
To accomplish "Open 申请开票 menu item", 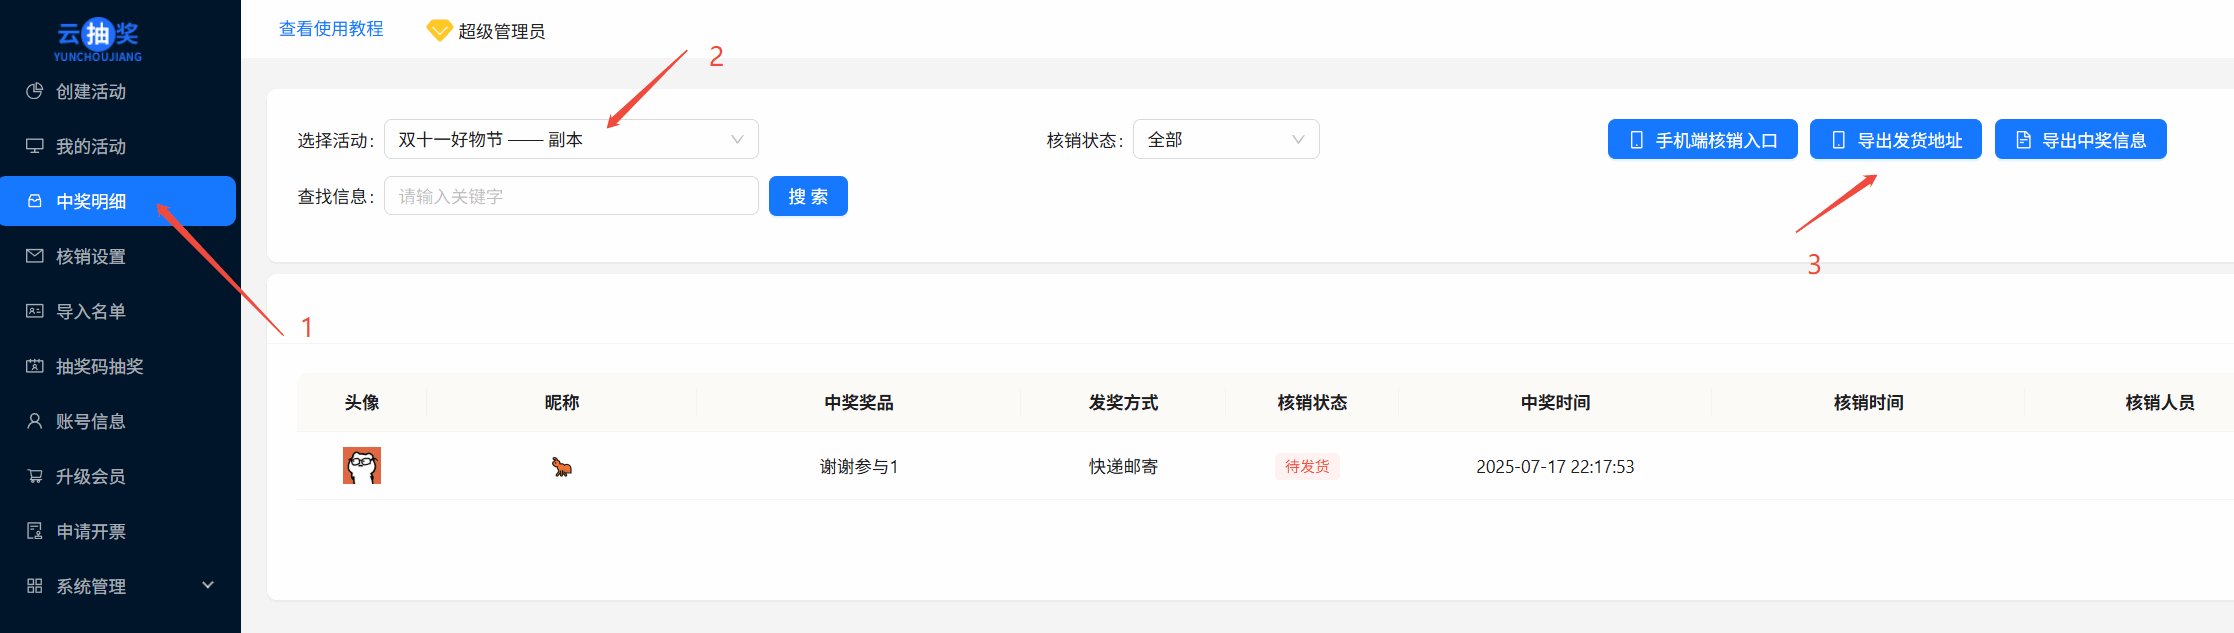I will click(x=118, y=531).
